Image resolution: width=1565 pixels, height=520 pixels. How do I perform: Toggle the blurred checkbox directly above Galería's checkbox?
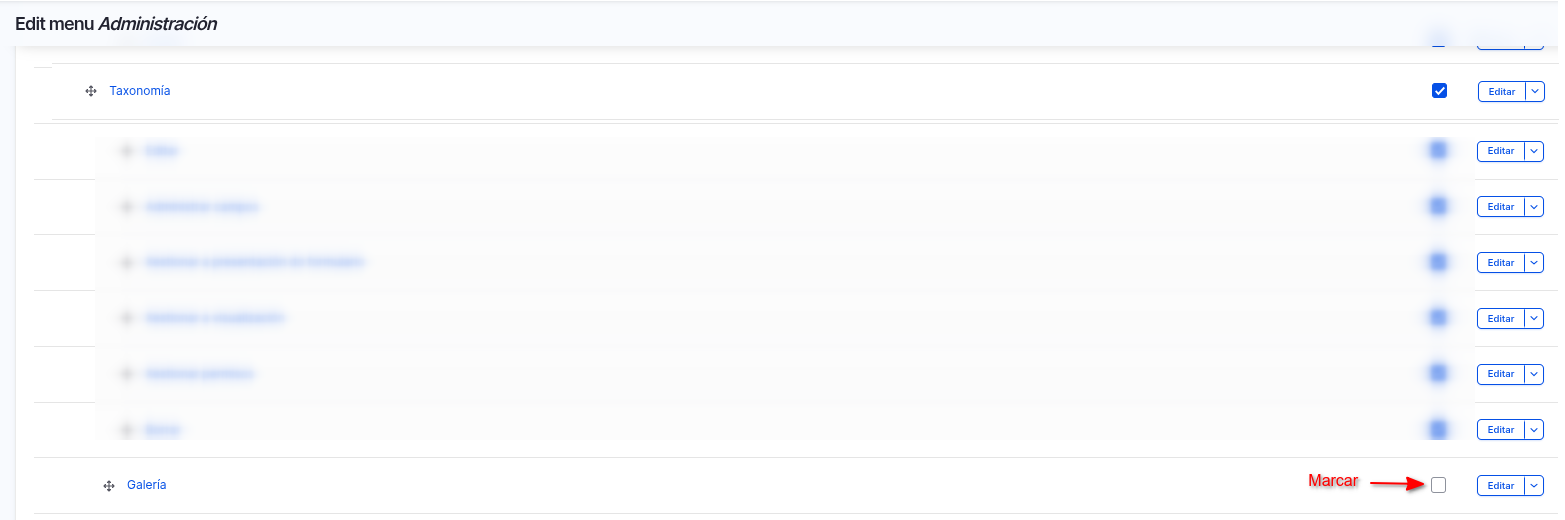(1438, 429)
